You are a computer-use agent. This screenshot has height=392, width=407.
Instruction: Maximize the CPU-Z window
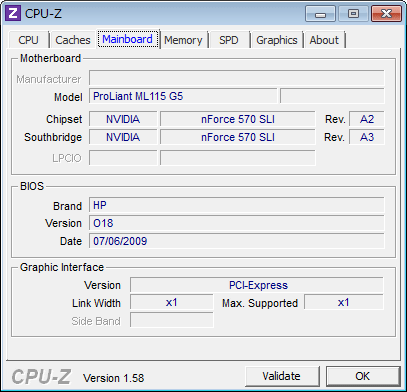point(353,14)
